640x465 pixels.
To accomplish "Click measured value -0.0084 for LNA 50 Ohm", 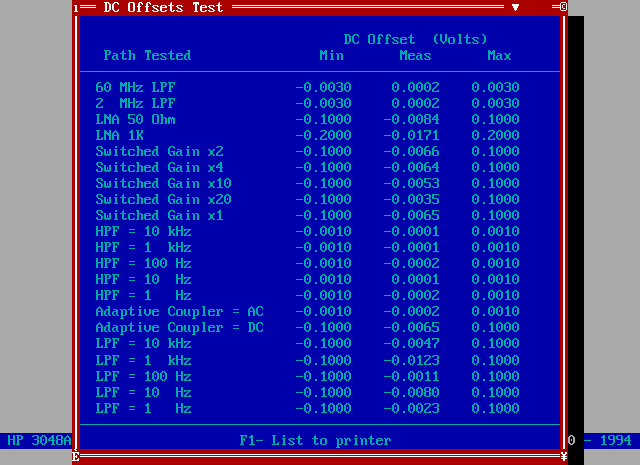I will (411, 120).
